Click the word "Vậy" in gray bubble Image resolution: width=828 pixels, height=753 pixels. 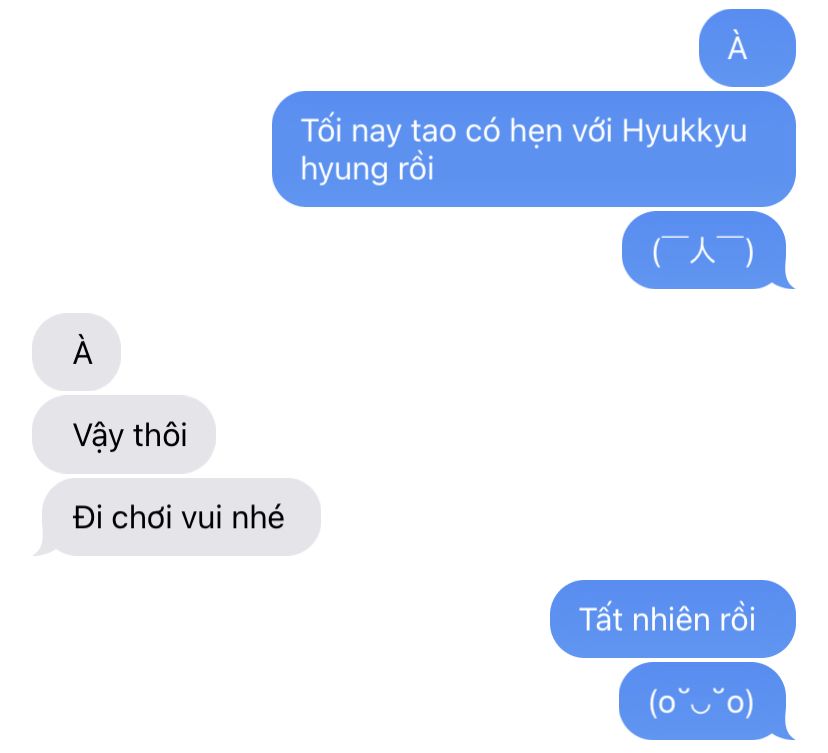[x=99, y=436]
